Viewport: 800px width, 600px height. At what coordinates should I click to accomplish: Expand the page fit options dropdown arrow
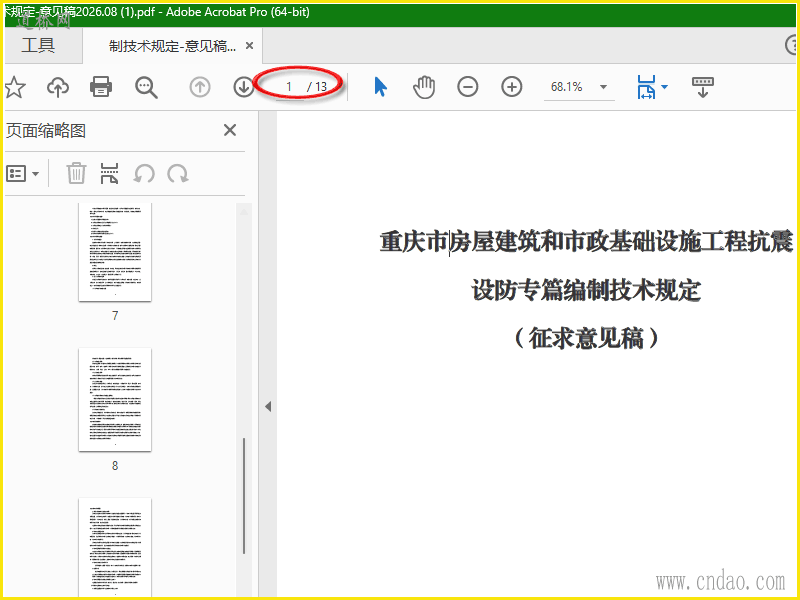pos(664,87)
